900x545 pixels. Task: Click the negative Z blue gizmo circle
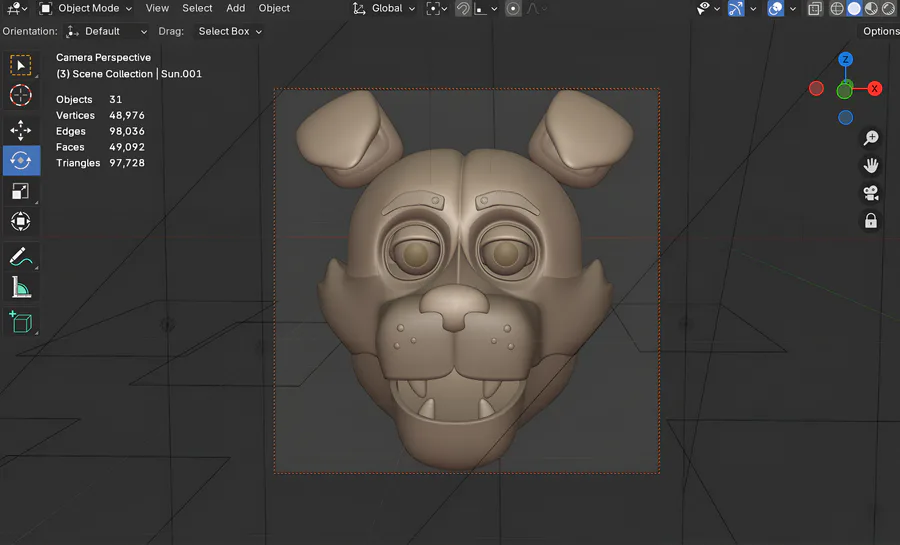tap(845, 118)
